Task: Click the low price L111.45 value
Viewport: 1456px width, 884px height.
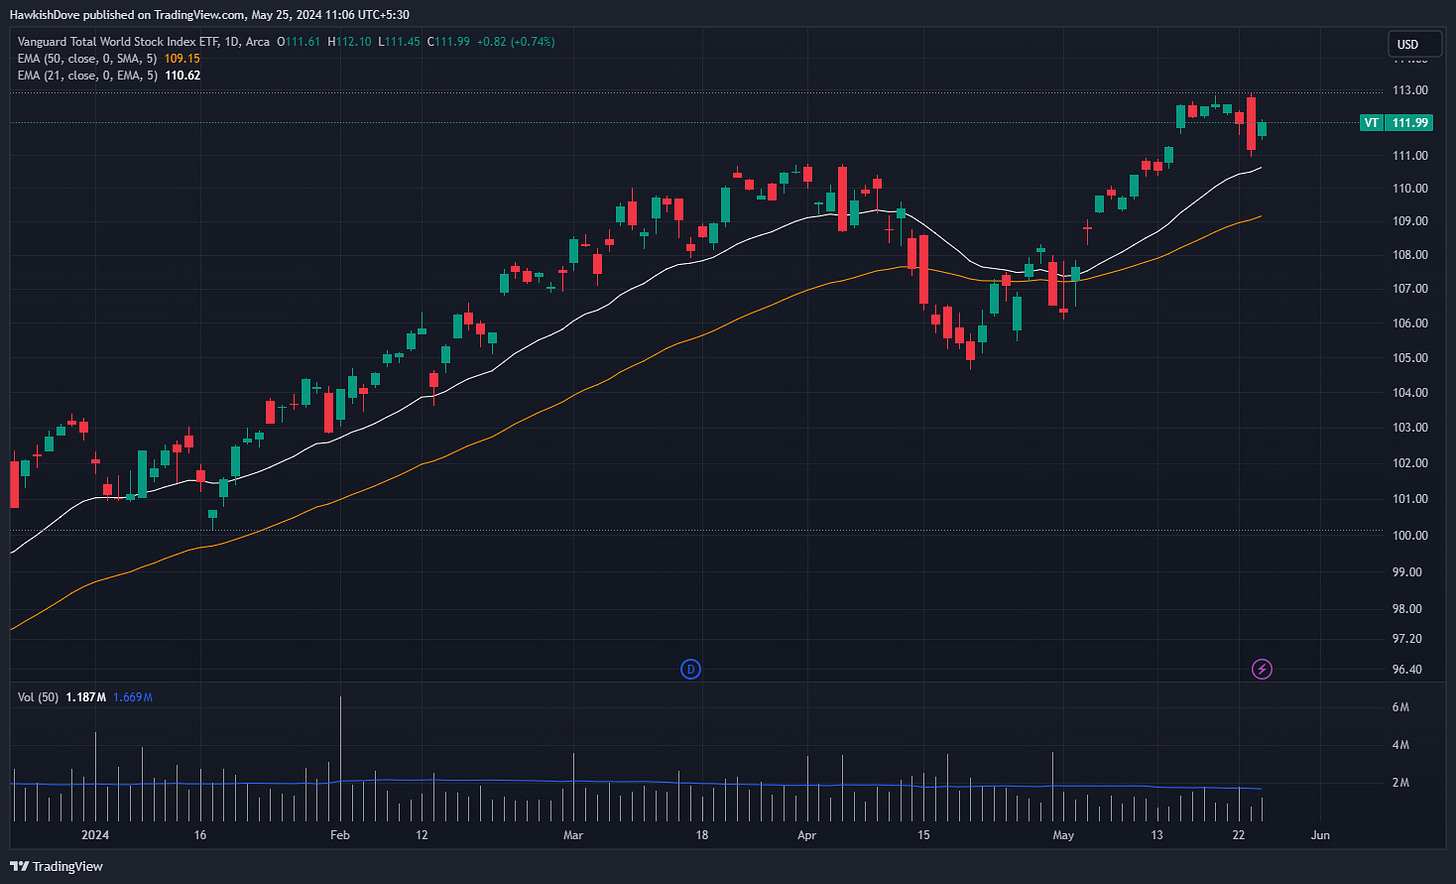Action: (x=399, y=42)
